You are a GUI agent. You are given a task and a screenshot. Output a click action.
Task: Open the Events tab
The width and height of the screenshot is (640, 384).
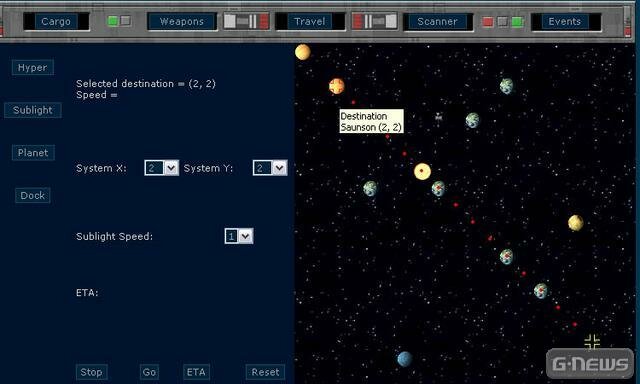(564, 22)
